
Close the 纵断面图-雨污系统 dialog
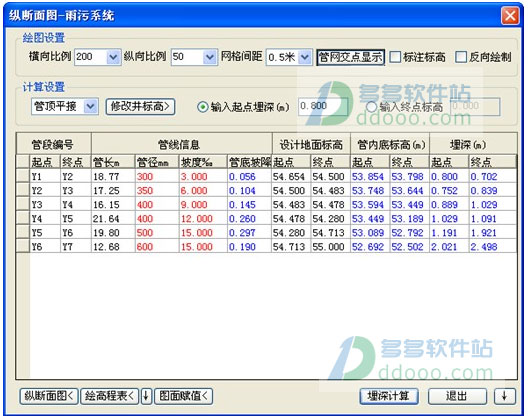510,16
